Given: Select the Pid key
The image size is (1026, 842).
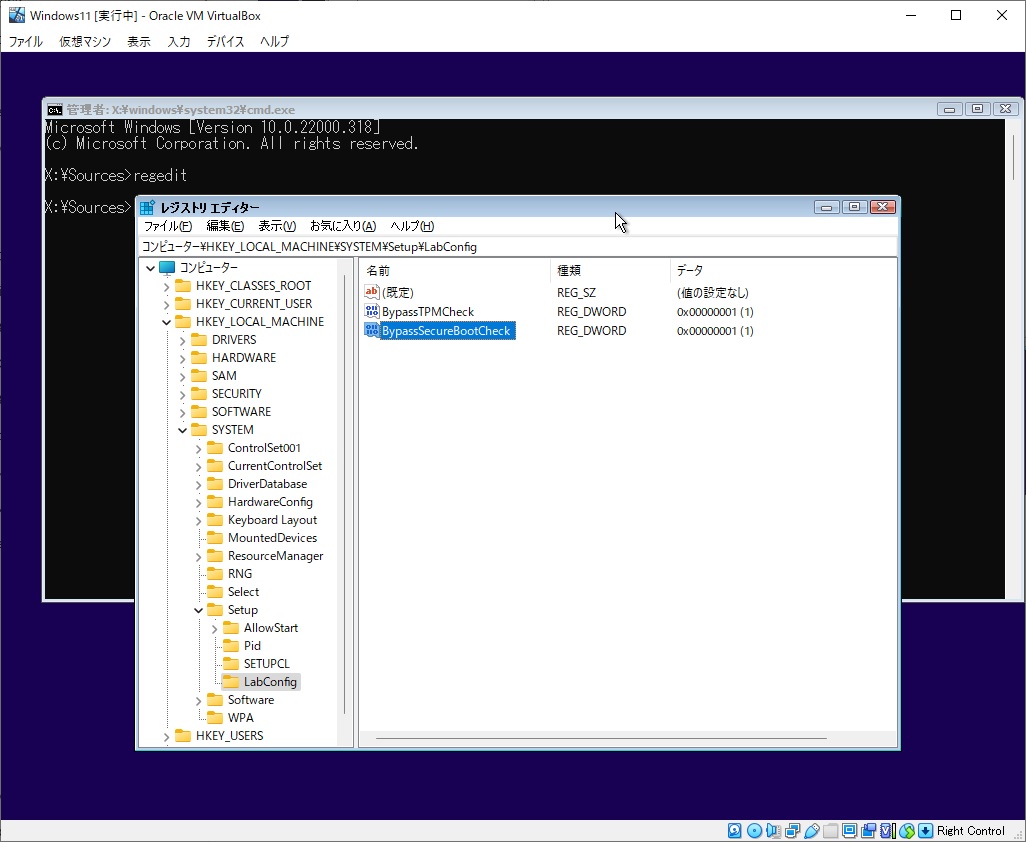Looking at the screenshot, I should tap(252, 646).
